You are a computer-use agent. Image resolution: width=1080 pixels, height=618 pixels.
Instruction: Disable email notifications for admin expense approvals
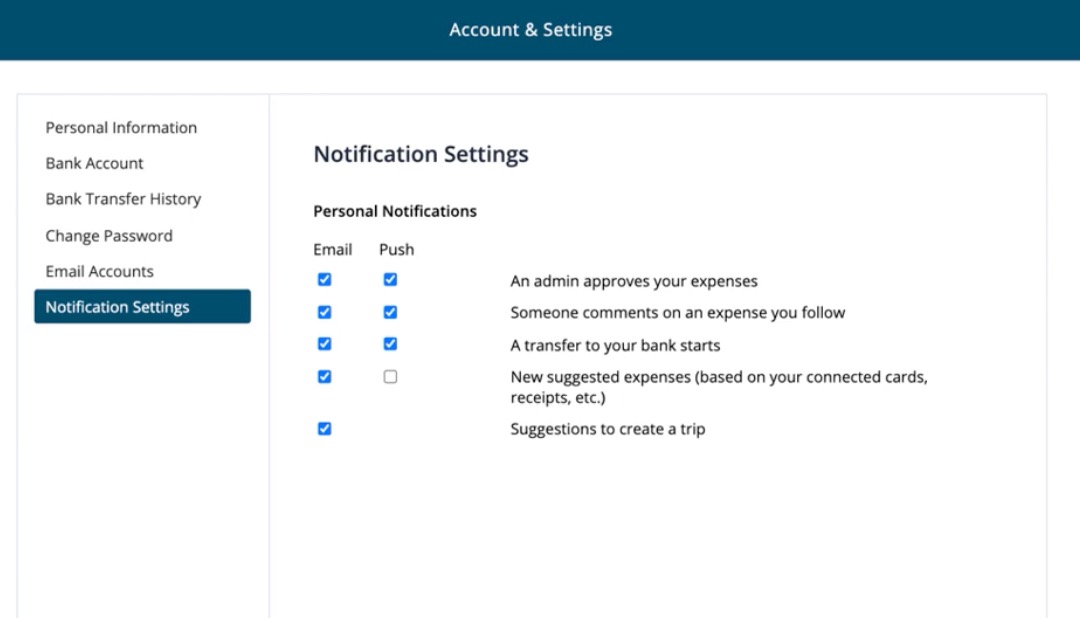click(x=324, y=279)
